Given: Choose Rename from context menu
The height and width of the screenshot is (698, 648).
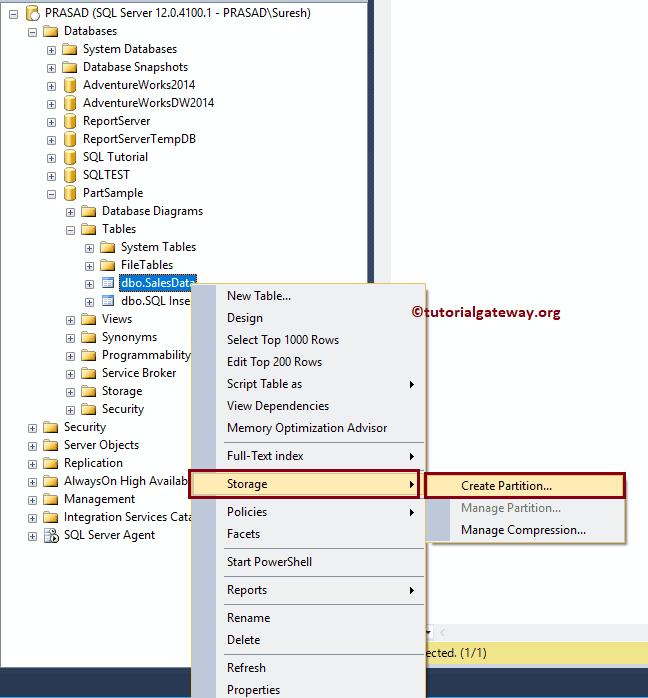Looking at the screenshot, I should [x=309, y=618].
